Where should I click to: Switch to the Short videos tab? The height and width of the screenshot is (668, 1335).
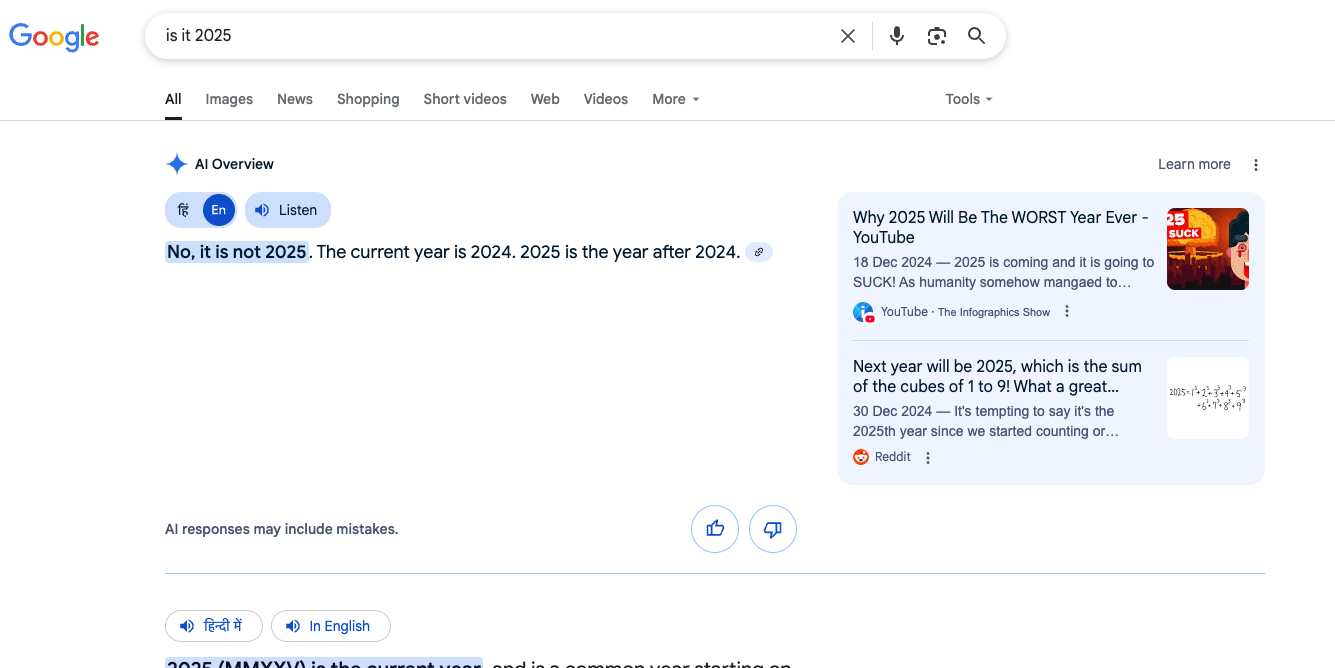(x=465, y=99)
